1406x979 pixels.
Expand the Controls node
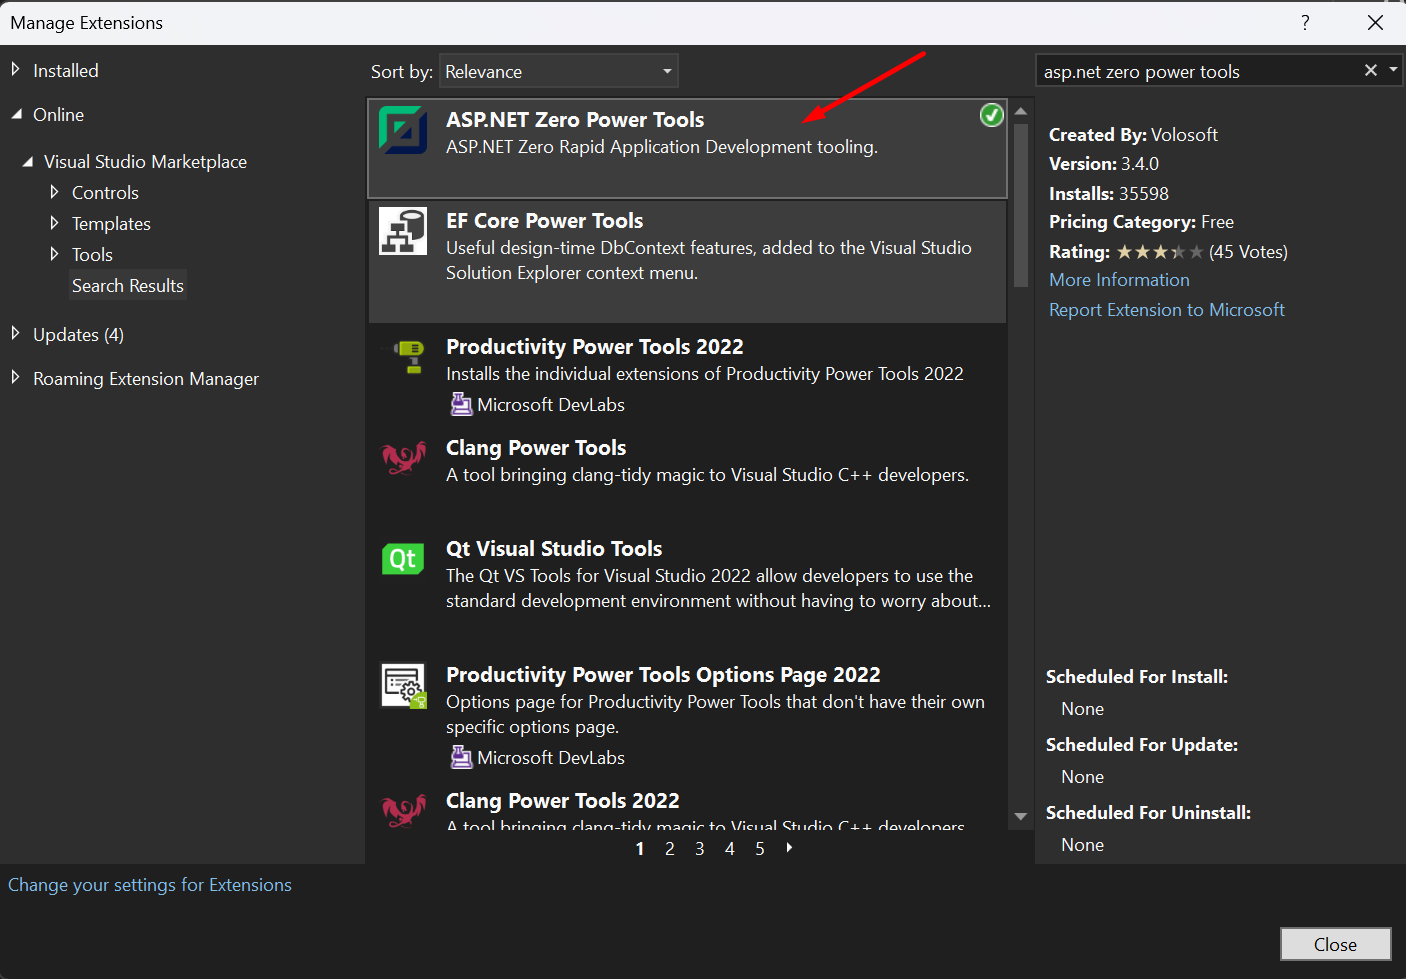[54, 191]
